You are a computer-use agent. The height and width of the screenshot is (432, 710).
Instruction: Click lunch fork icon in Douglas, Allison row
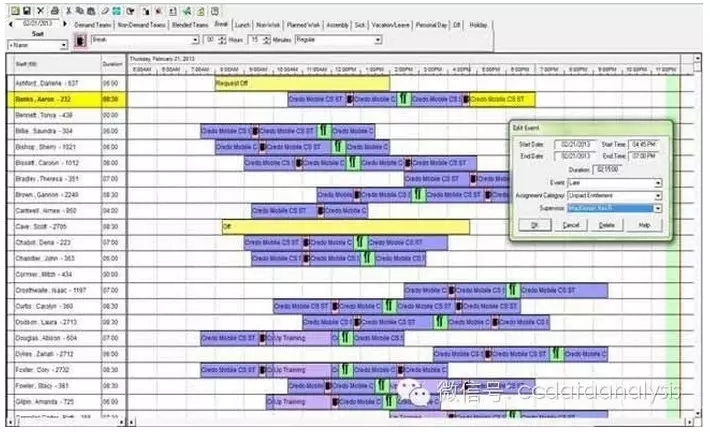(345, 338)
